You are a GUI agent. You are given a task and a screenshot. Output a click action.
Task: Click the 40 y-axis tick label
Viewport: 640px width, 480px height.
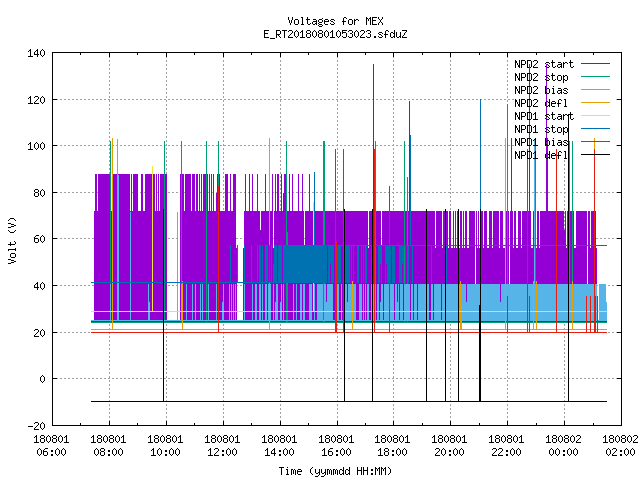click(39, 286)
